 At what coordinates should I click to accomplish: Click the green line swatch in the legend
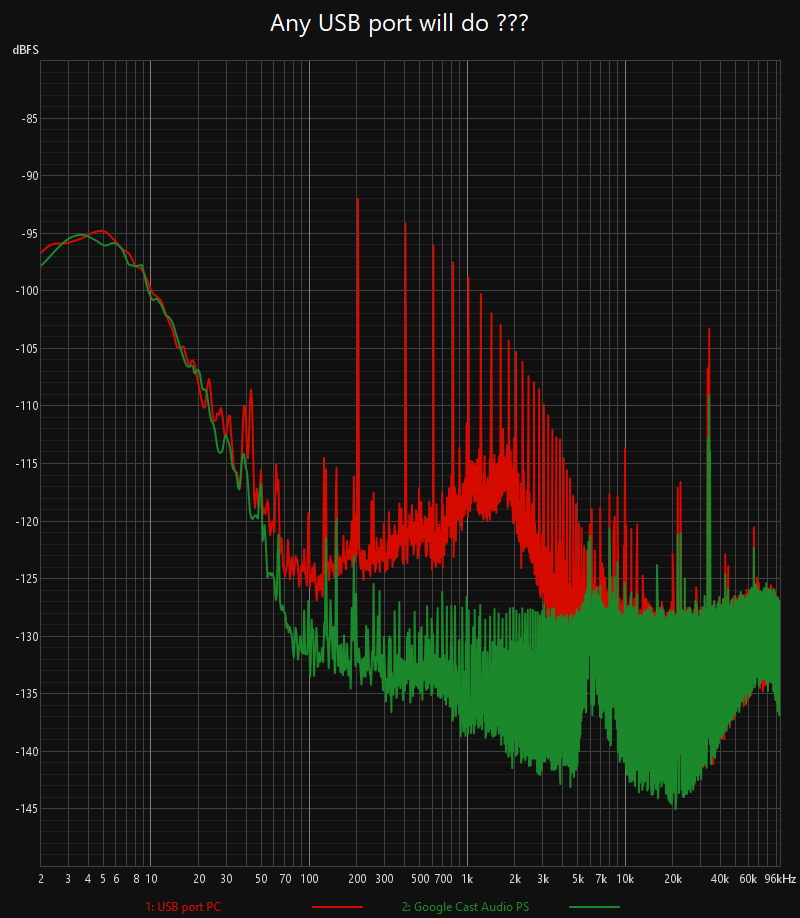594,907
